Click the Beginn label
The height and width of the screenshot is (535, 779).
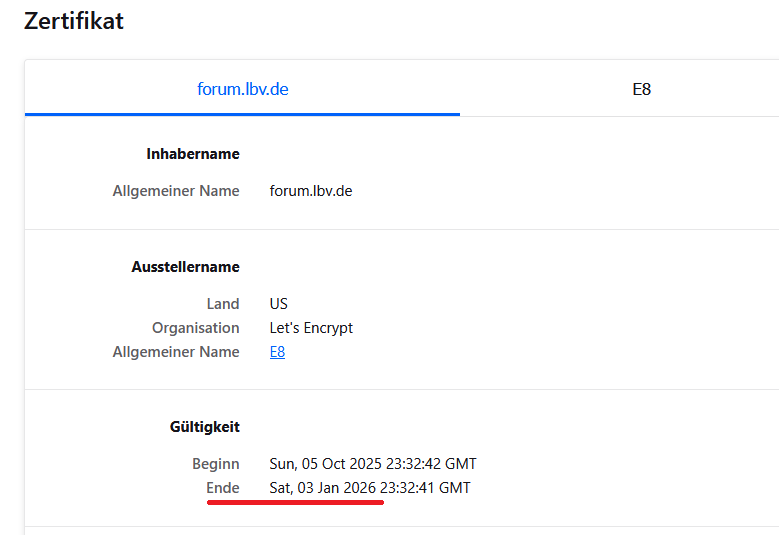click(x=215, y=464)
